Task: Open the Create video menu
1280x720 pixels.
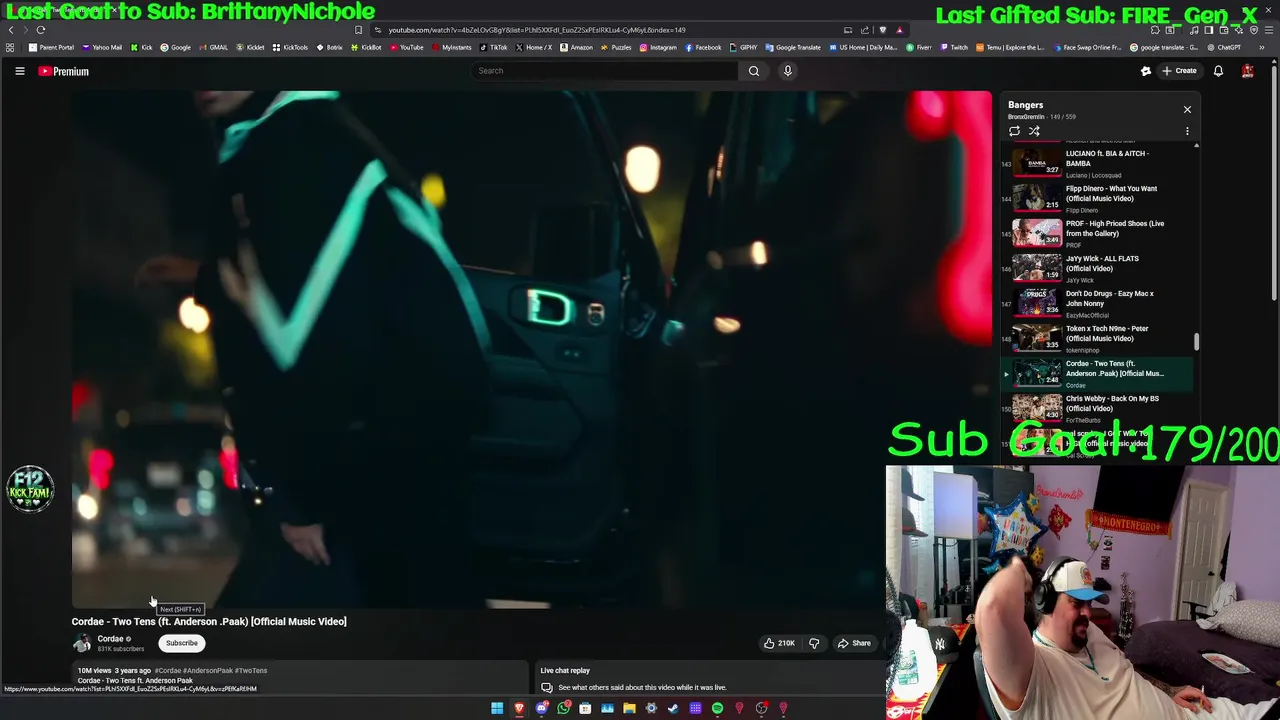Action: tap(1179, 71)
